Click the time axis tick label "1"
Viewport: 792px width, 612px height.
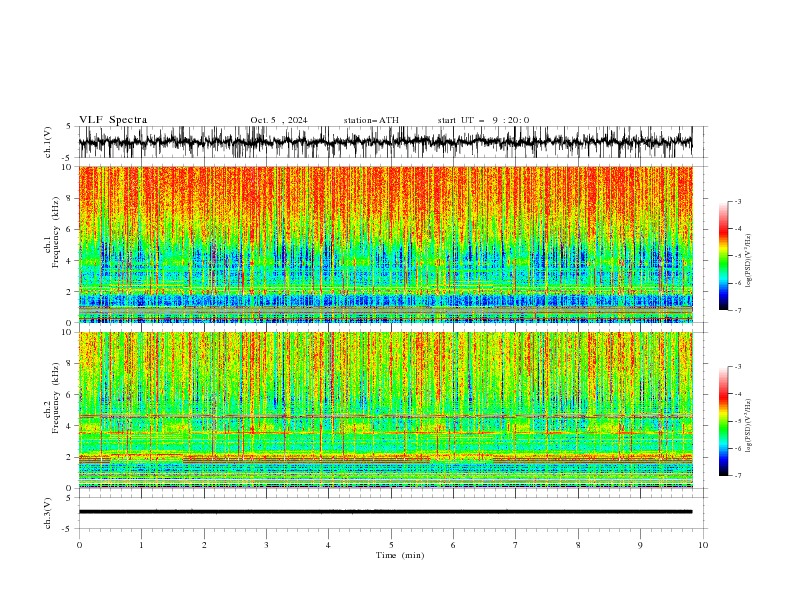click(x=141, y=545)
